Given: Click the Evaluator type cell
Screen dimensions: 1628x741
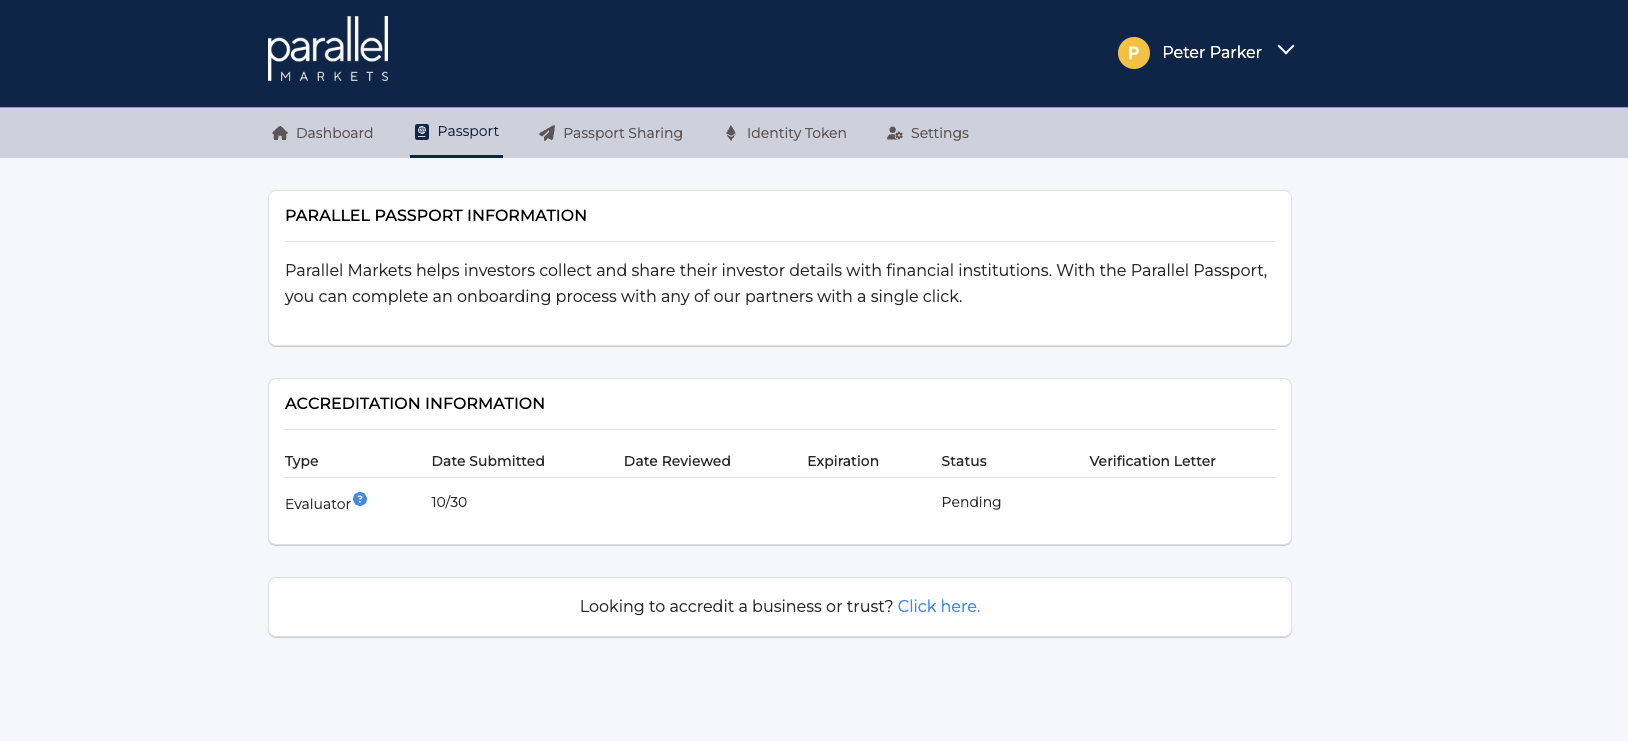Looking at the screenshot, I should (318, 504).
